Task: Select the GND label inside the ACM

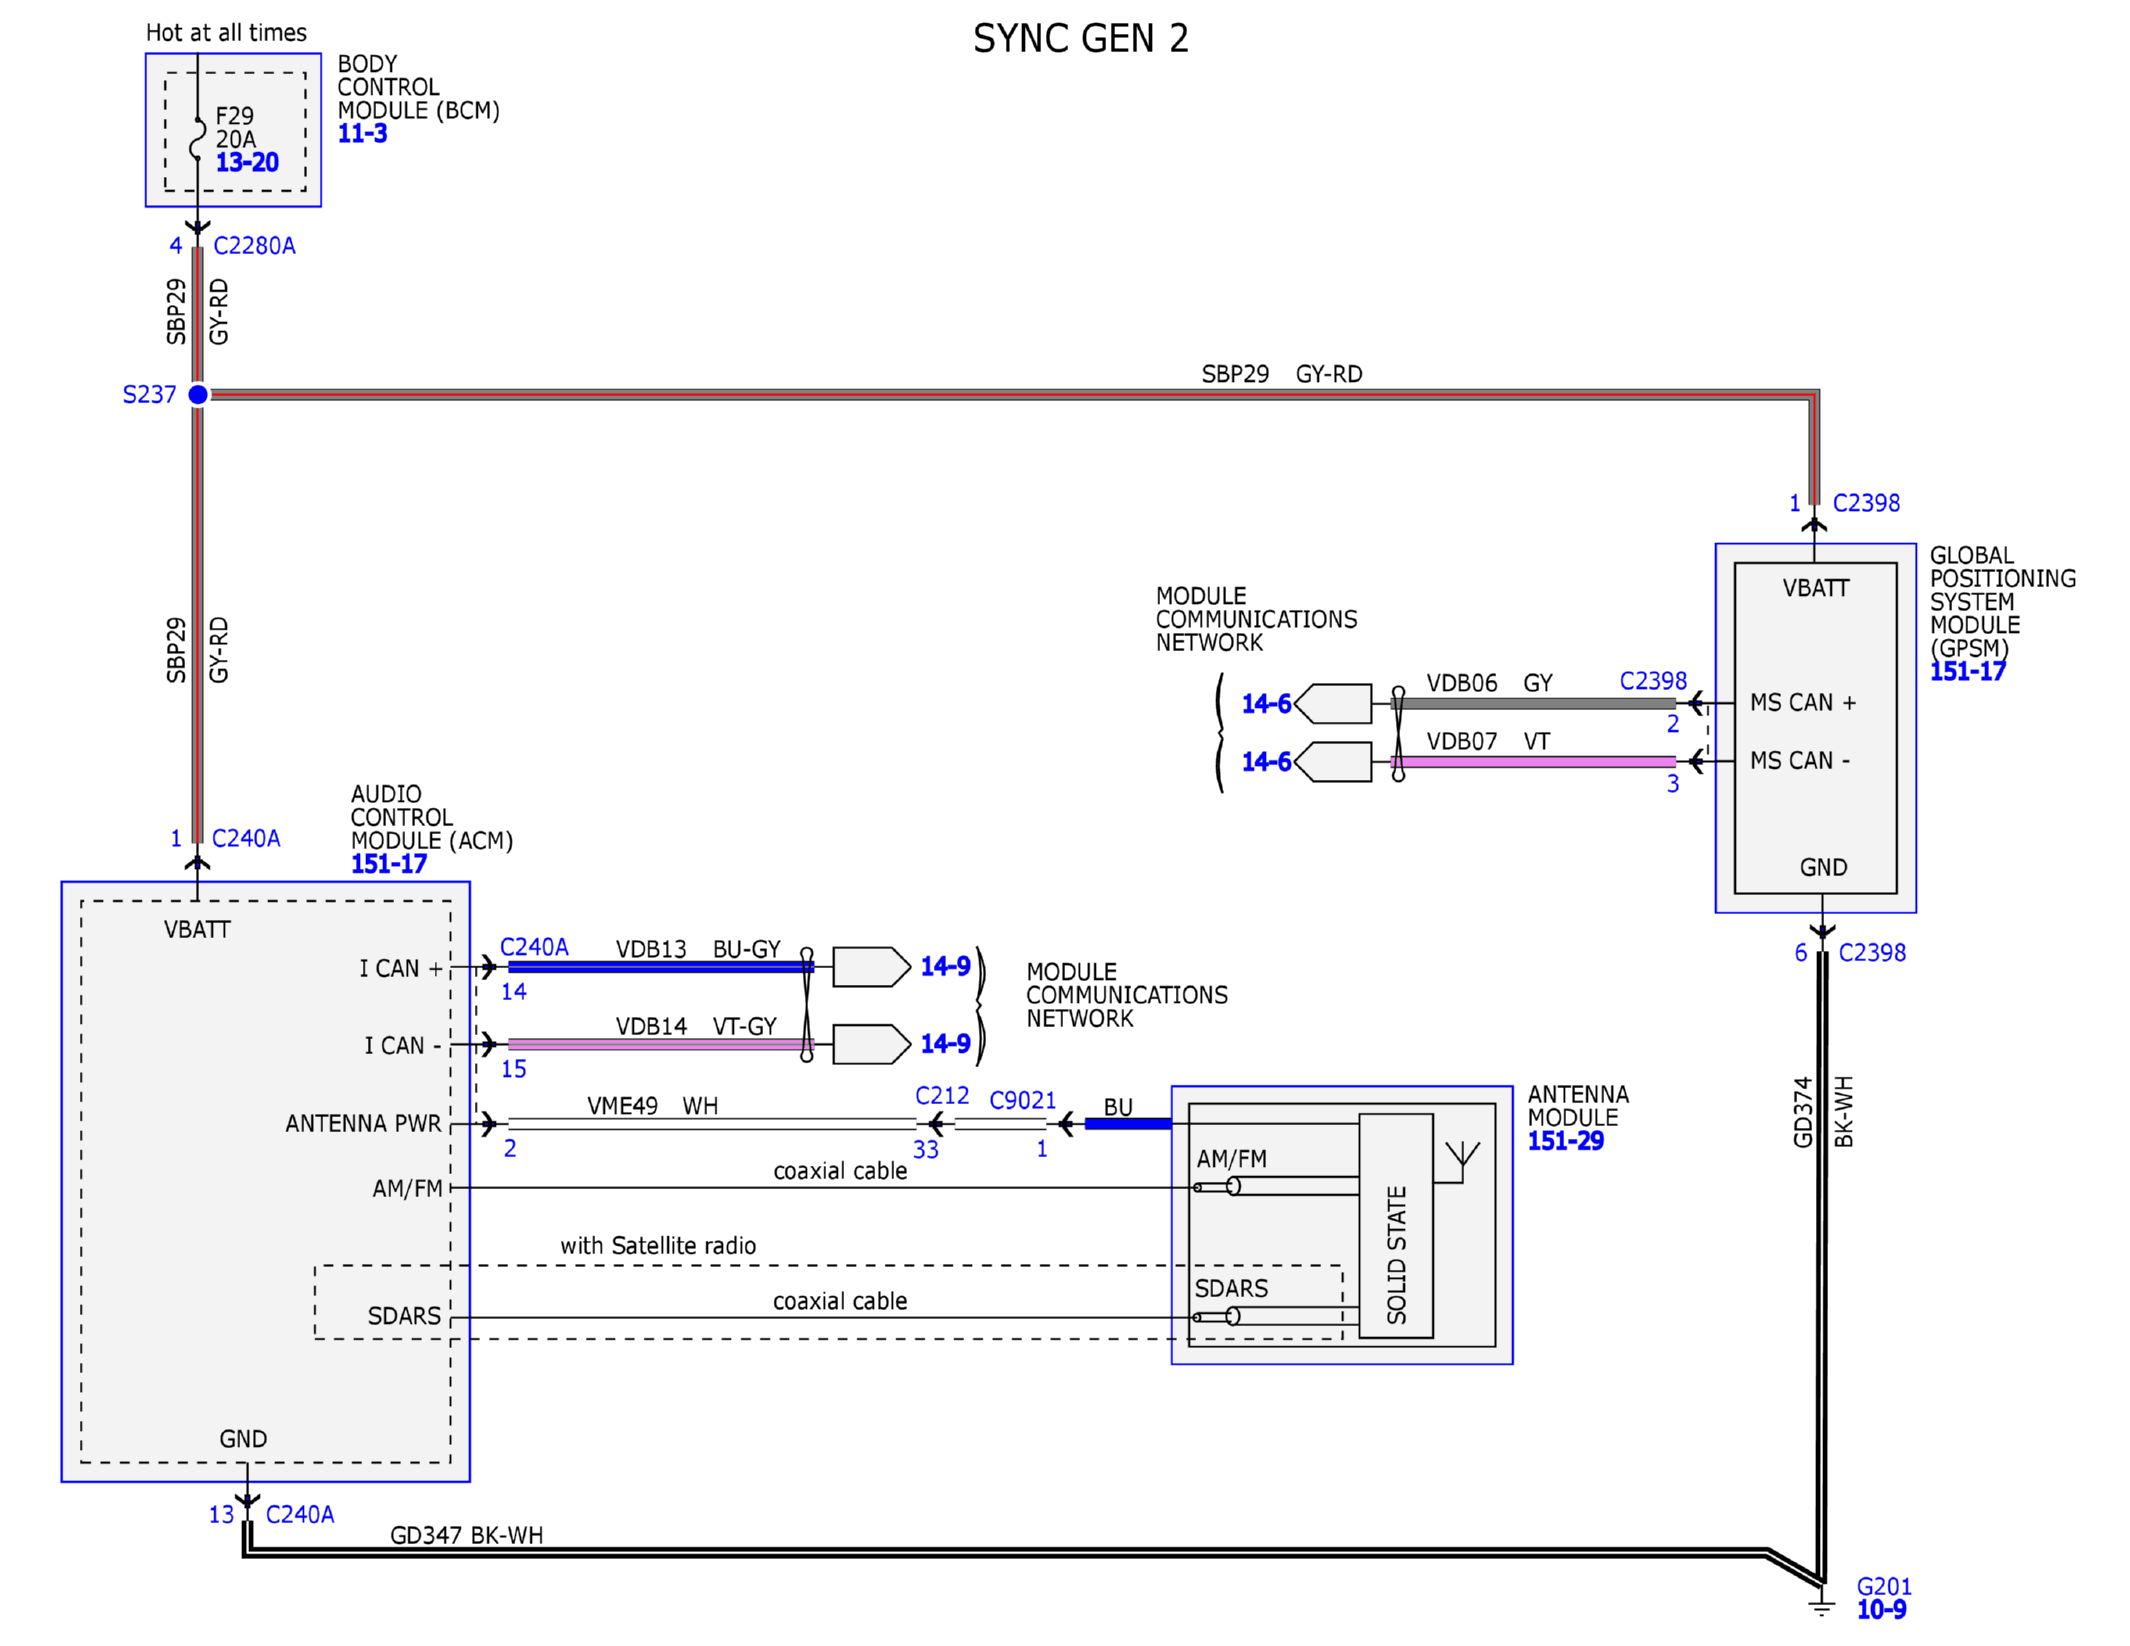Action: (243, 1439)
